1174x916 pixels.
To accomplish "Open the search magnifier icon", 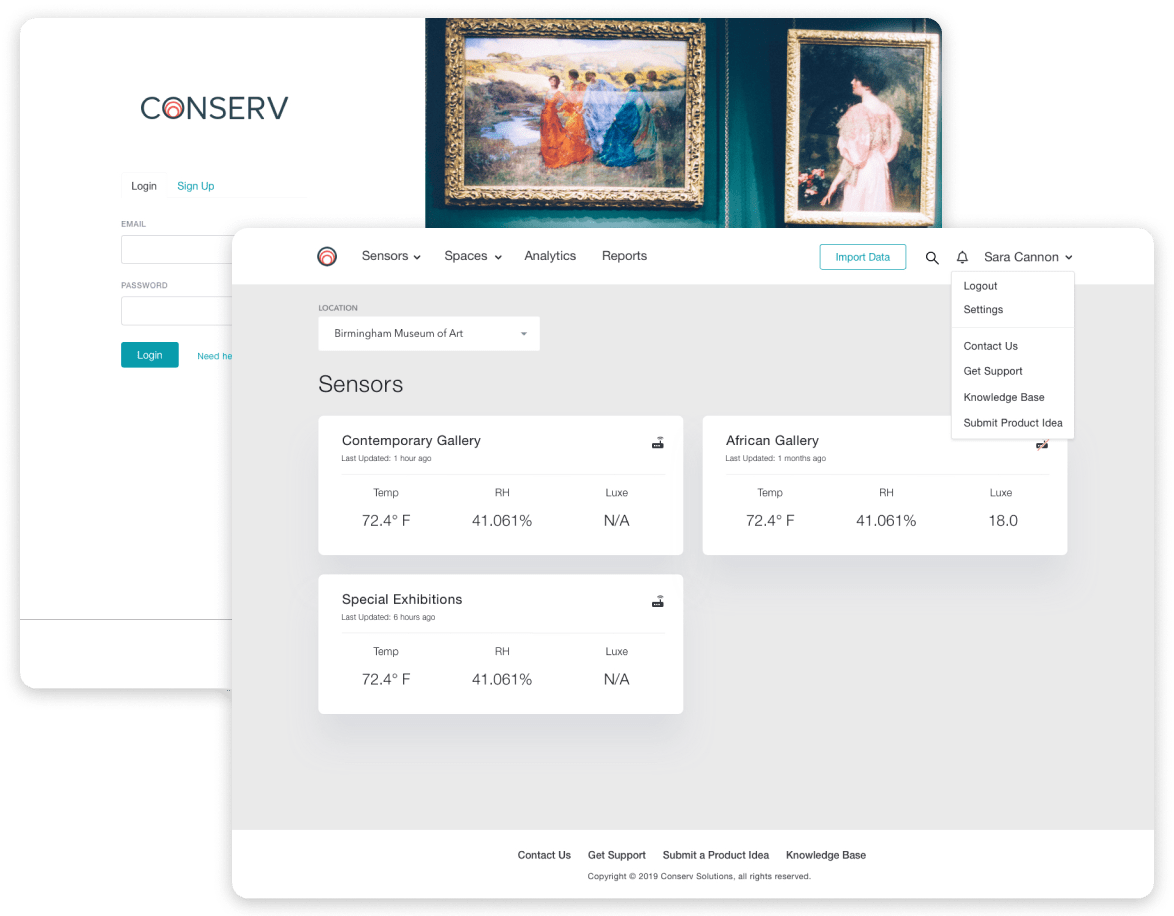I will click(x=931, y=258).
